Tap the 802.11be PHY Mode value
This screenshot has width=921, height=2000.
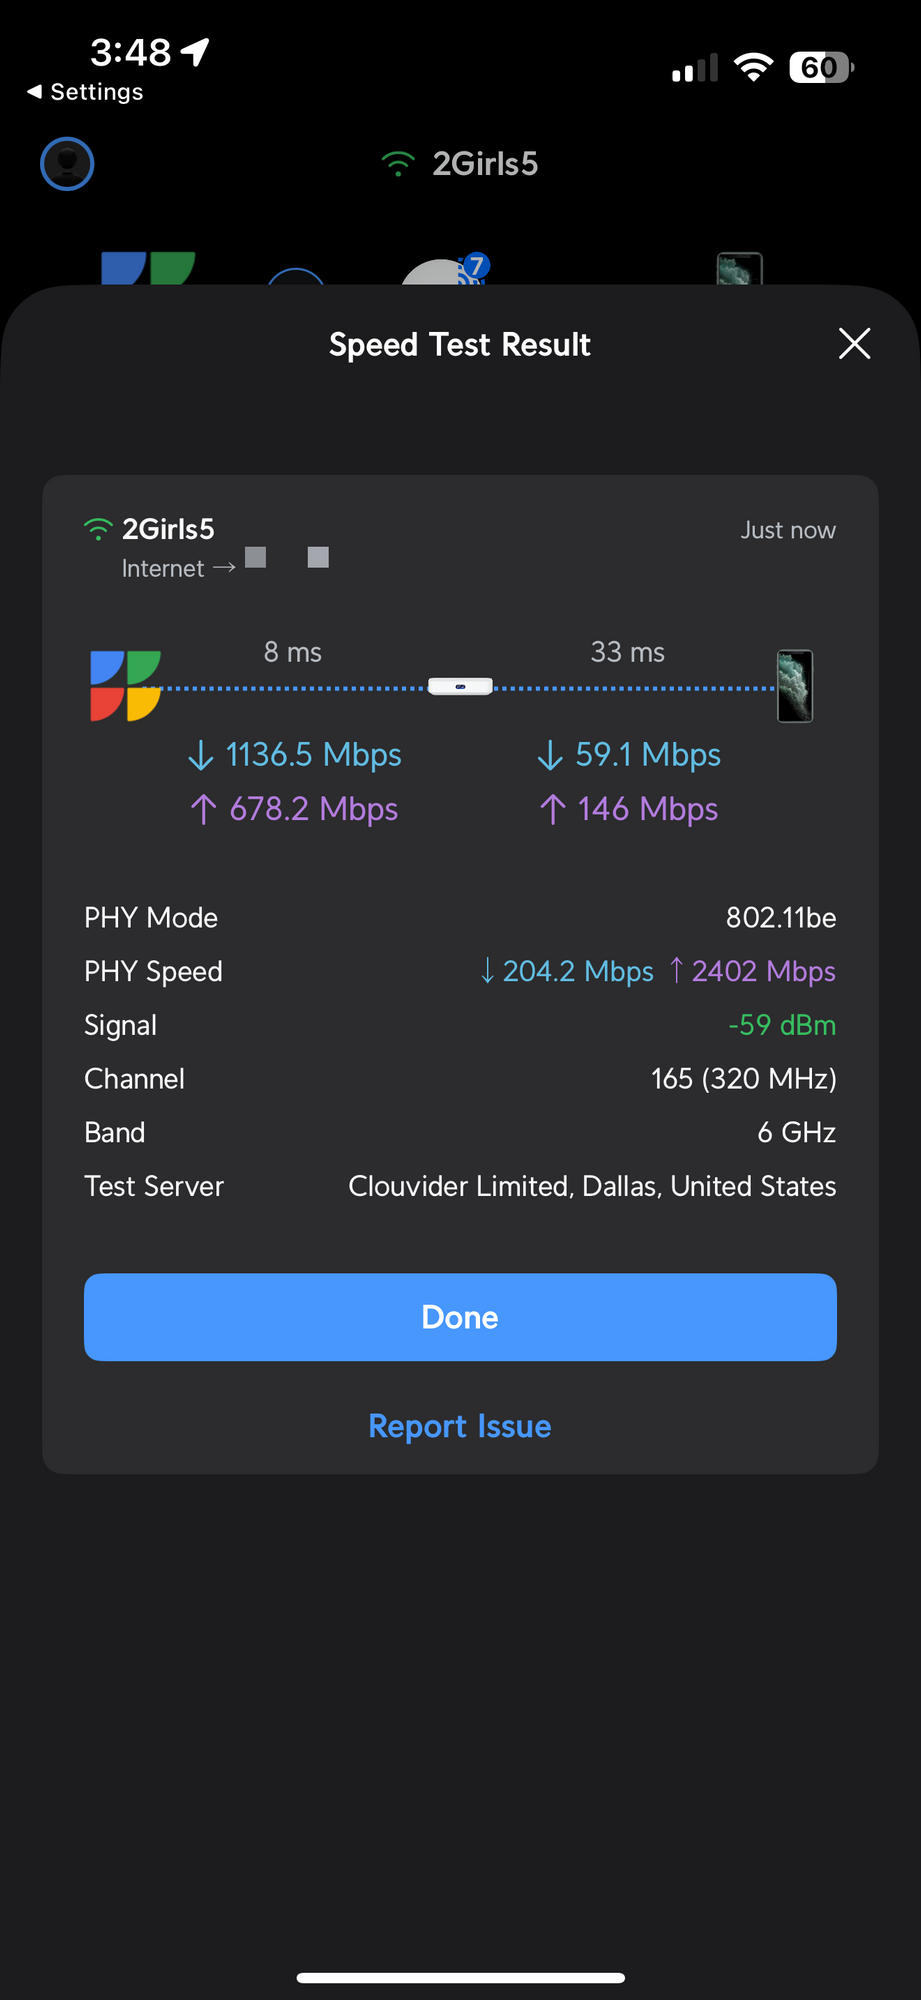point(780,918)
